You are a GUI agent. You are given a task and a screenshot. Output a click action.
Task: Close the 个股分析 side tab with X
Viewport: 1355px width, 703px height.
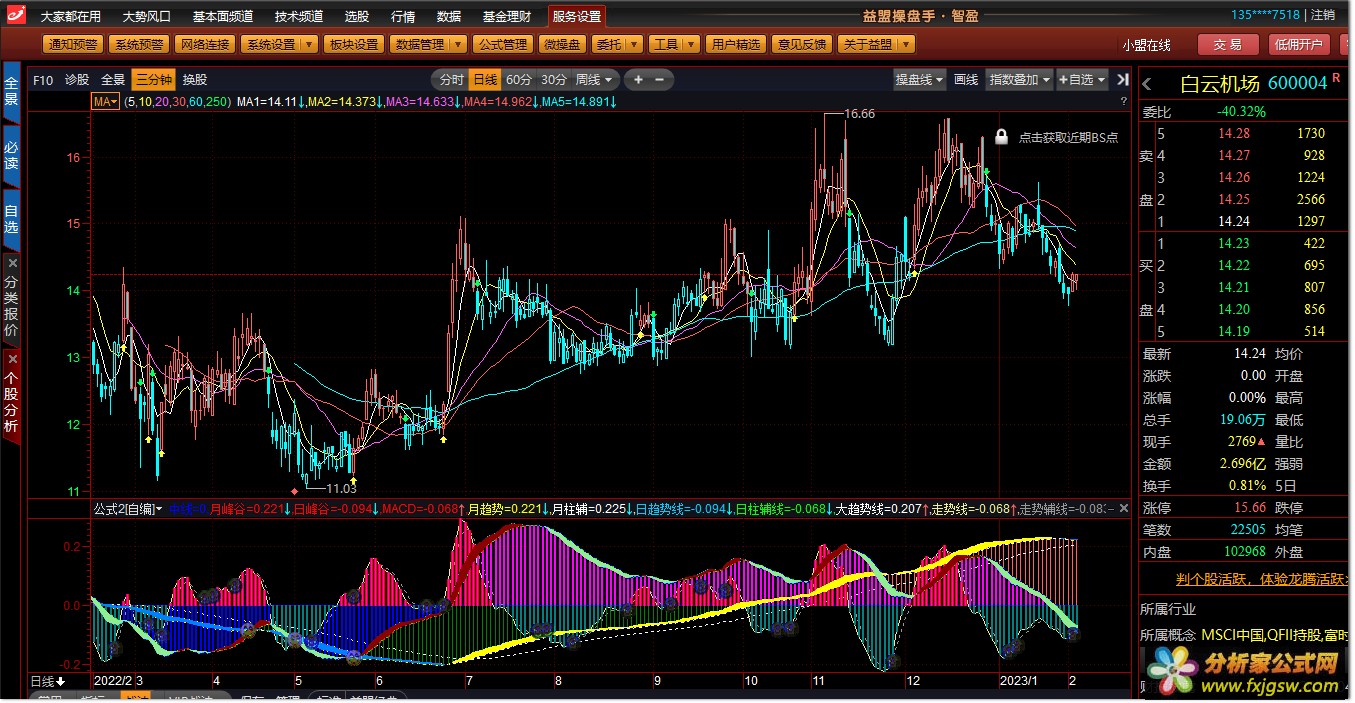click(12, 358)
